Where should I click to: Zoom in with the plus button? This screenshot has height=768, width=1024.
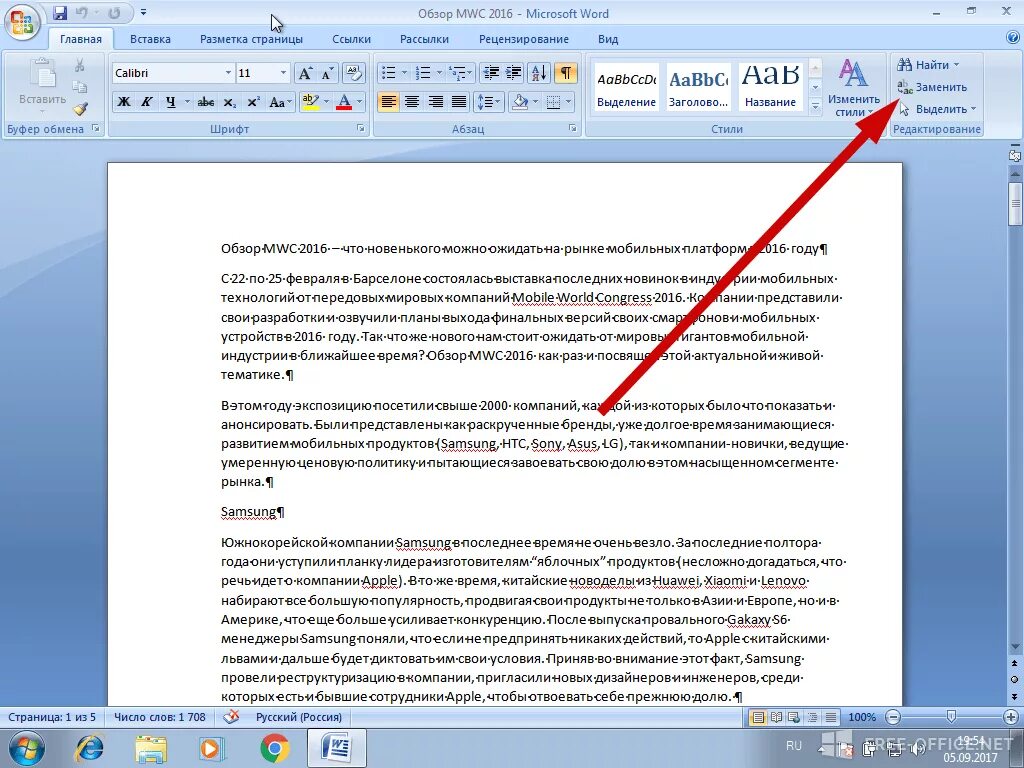pyautogui.click(x=1012, y=716)
